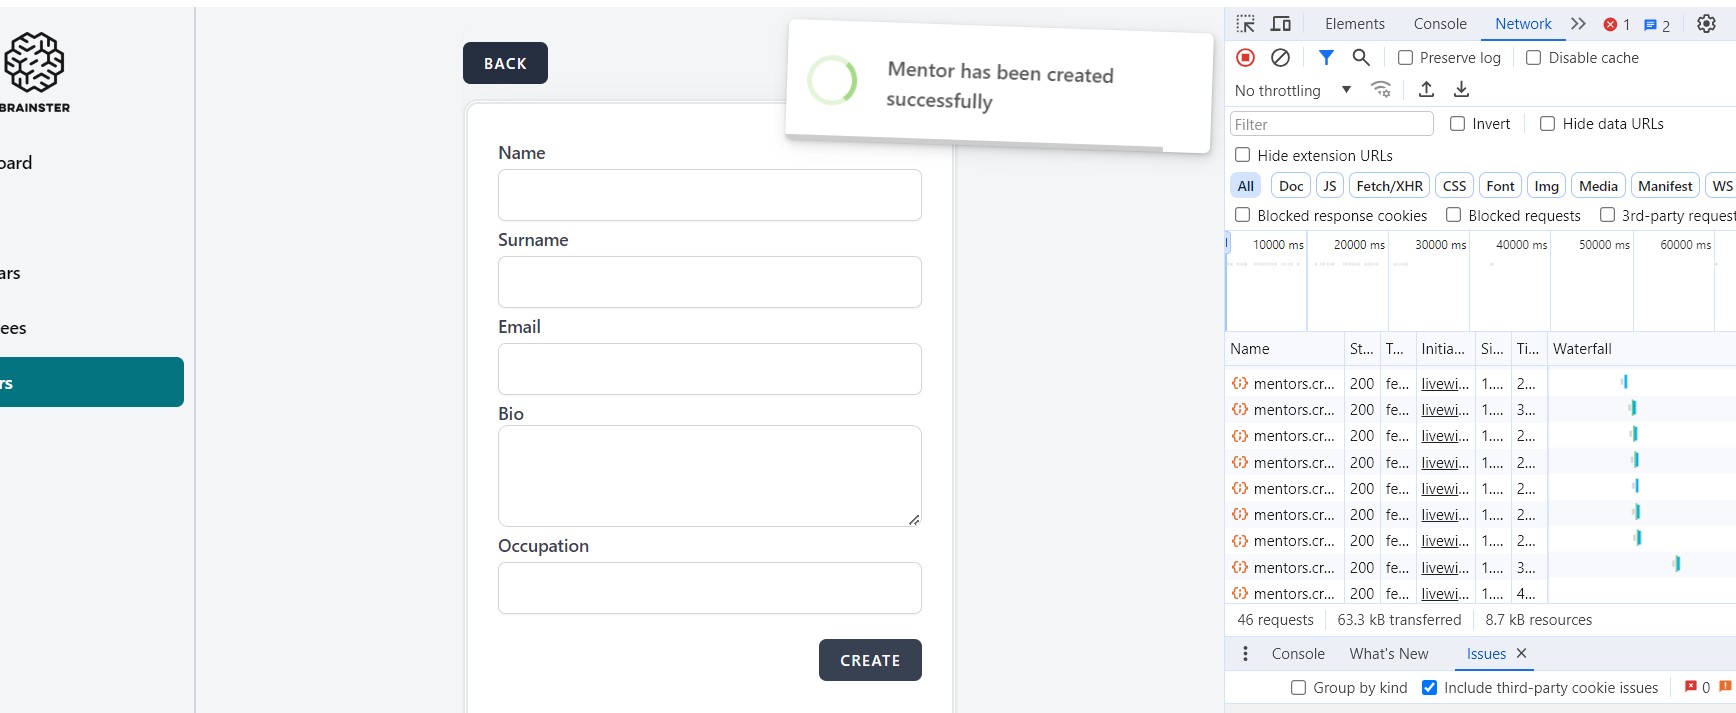This screenshot has height=713, width=1736.
Task: Open the No throttling dropdown
Action: (1293, 90)
